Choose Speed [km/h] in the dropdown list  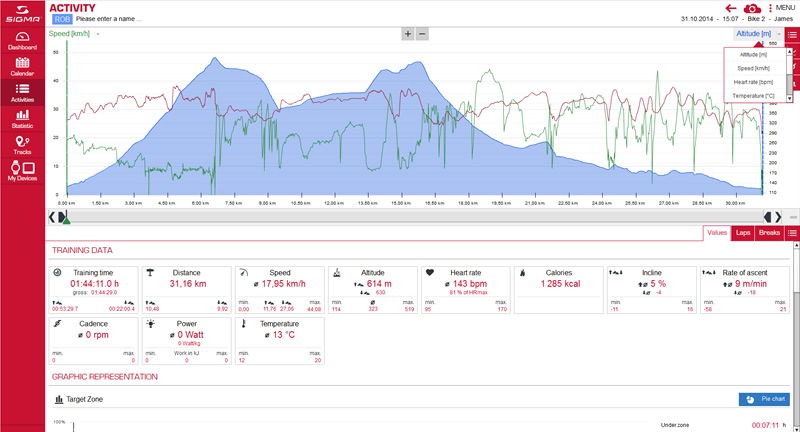753,68
